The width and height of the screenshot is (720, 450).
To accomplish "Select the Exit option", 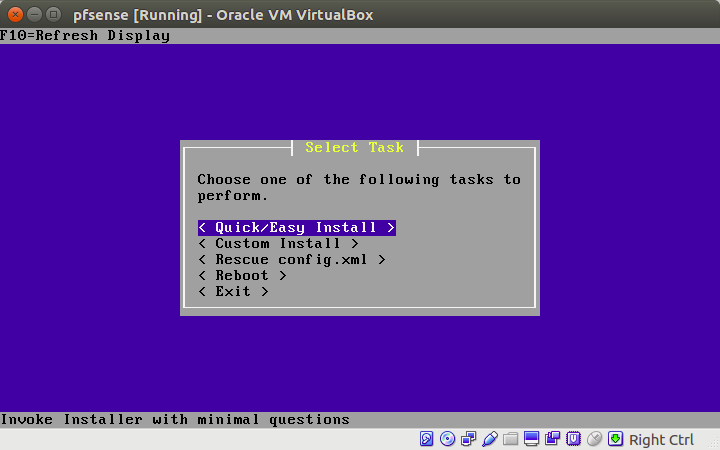I will click(233, 292).
